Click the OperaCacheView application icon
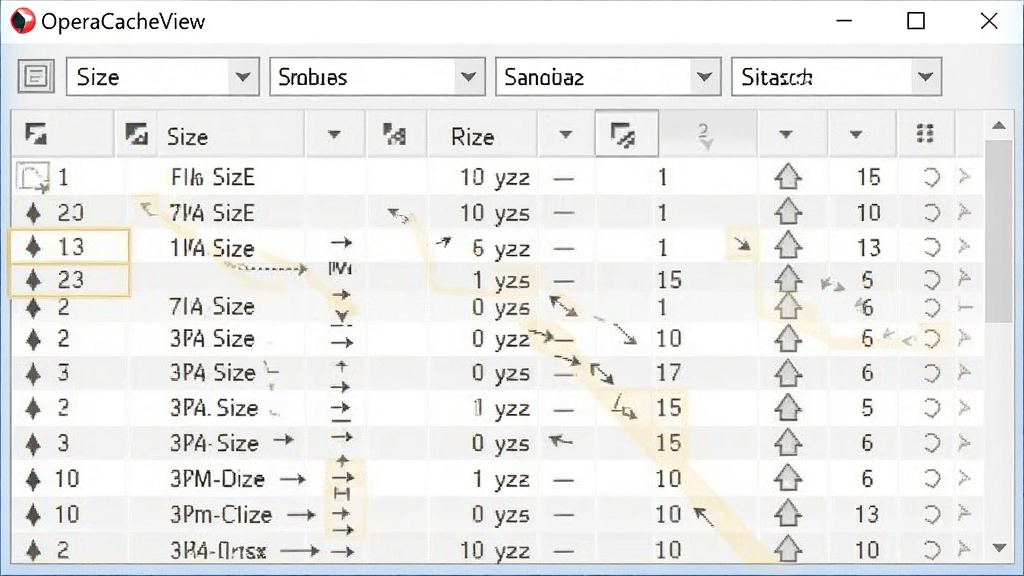The width and height of the screenshot is (1024, 576). 22,21
